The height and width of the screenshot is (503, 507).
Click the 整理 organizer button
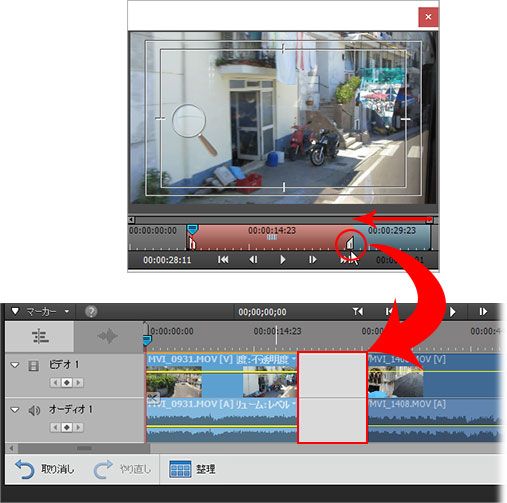[x=192, y=469]
